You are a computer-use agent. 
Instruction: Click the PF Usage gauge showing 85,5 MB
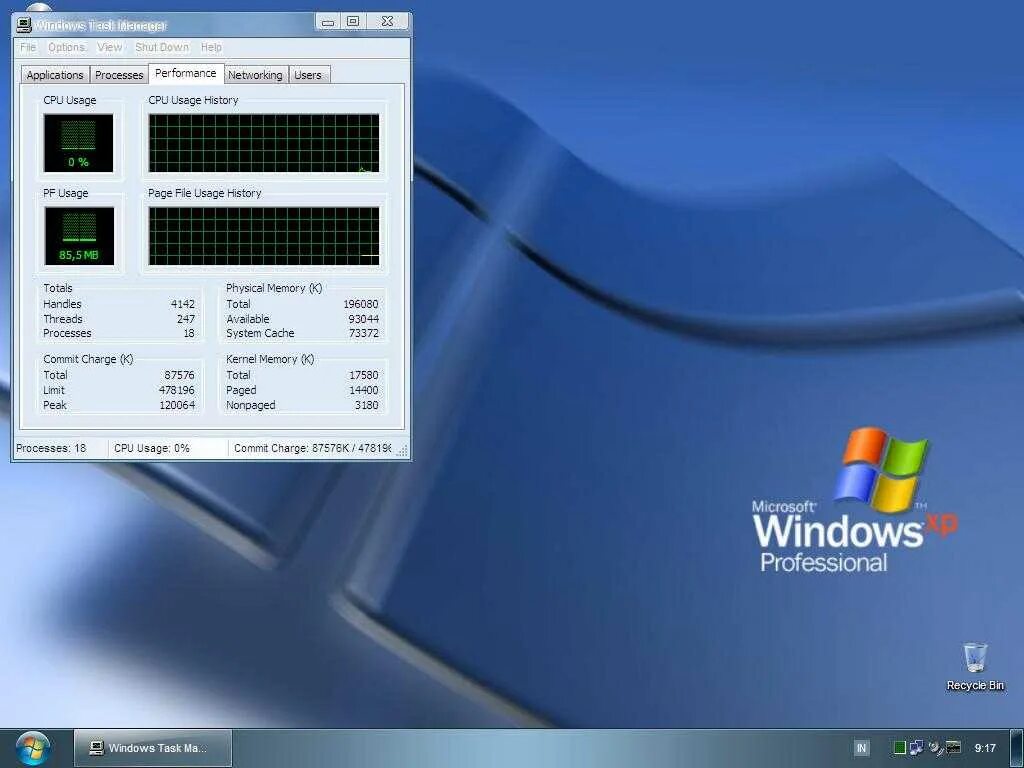pos(78,236)
